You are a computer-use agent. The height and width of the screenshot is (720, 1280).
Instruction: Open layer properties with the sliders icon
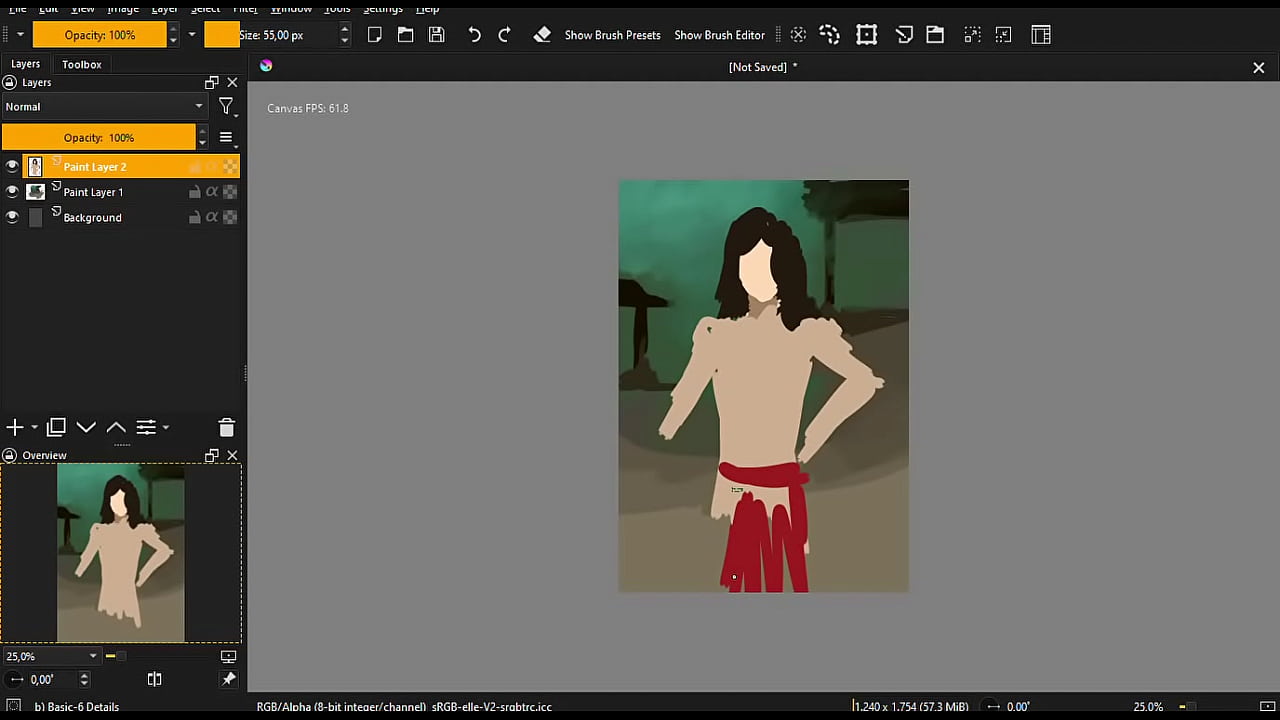click(x=146, y=427)
